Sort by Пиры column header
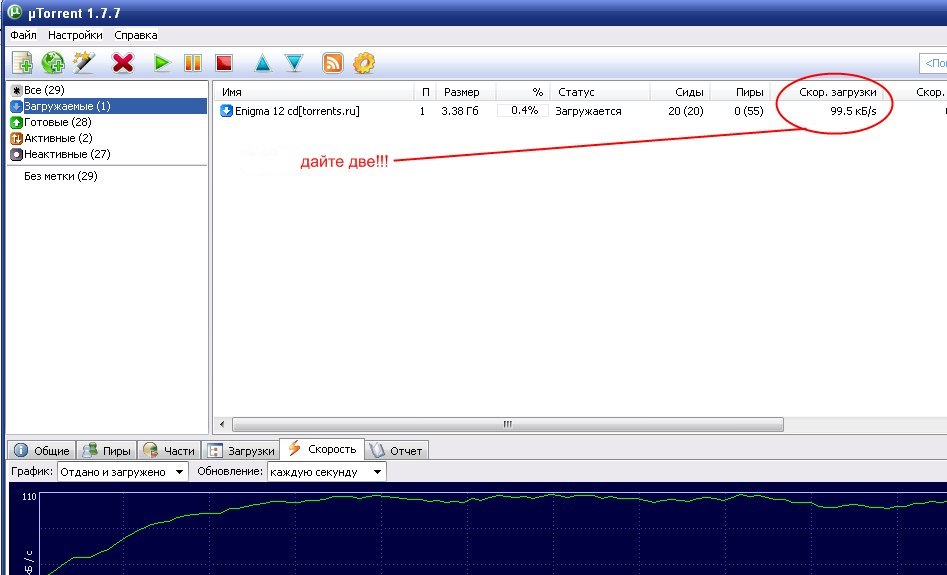Screen dimensions: 947x575 pyautogui.click(x=740, y=92)
